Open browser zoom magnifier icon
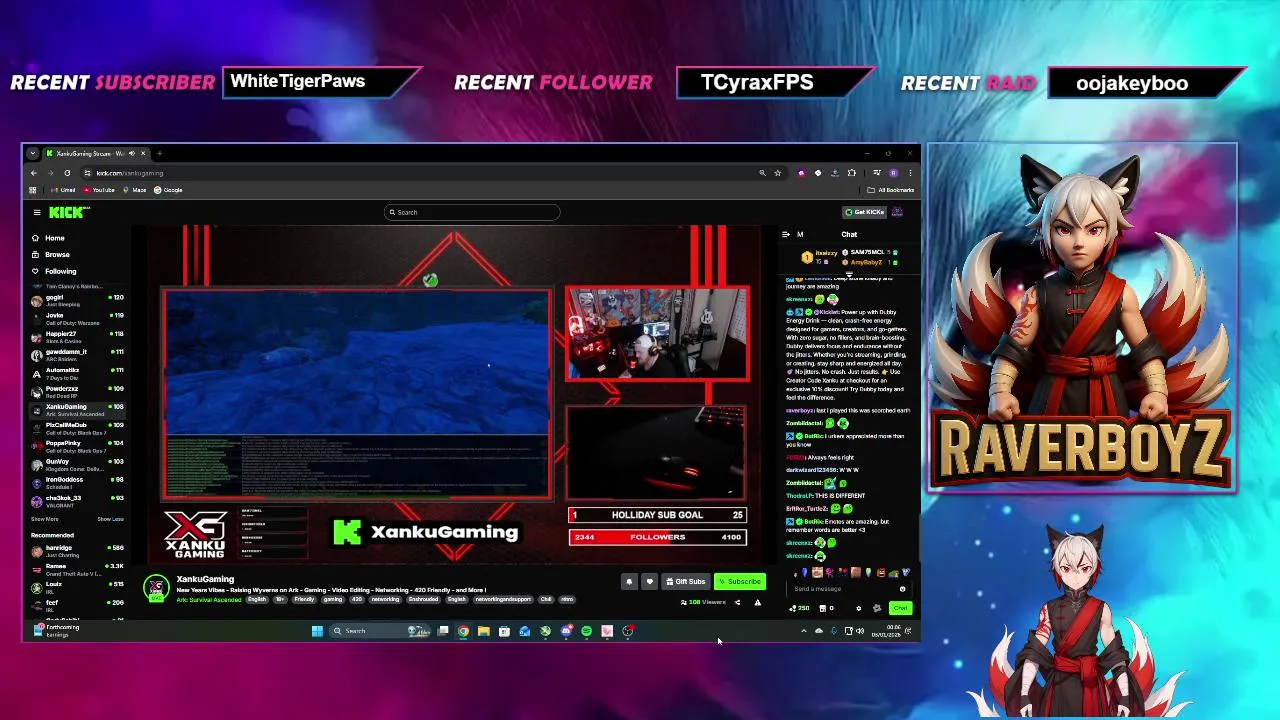The width and height of the screenshot is (1280, 720). 762,173
